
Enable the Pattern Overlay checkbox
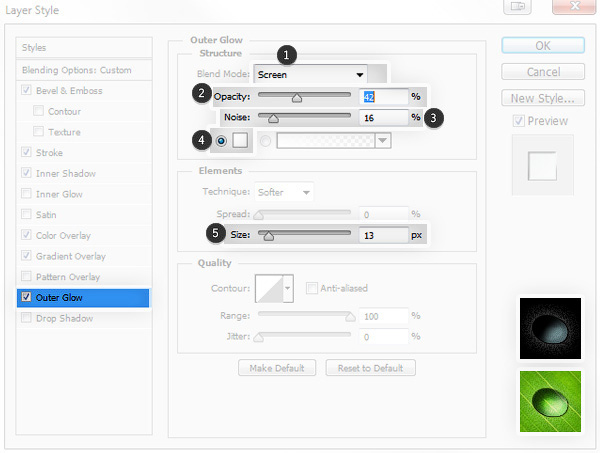coord(26,276)
